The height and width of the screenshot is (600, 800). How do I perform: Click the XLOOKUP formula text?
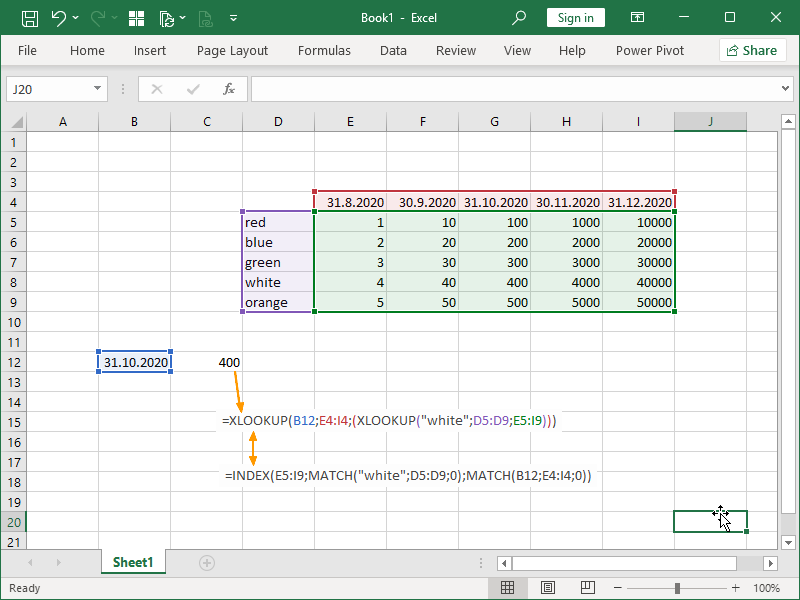coord(389,421)
